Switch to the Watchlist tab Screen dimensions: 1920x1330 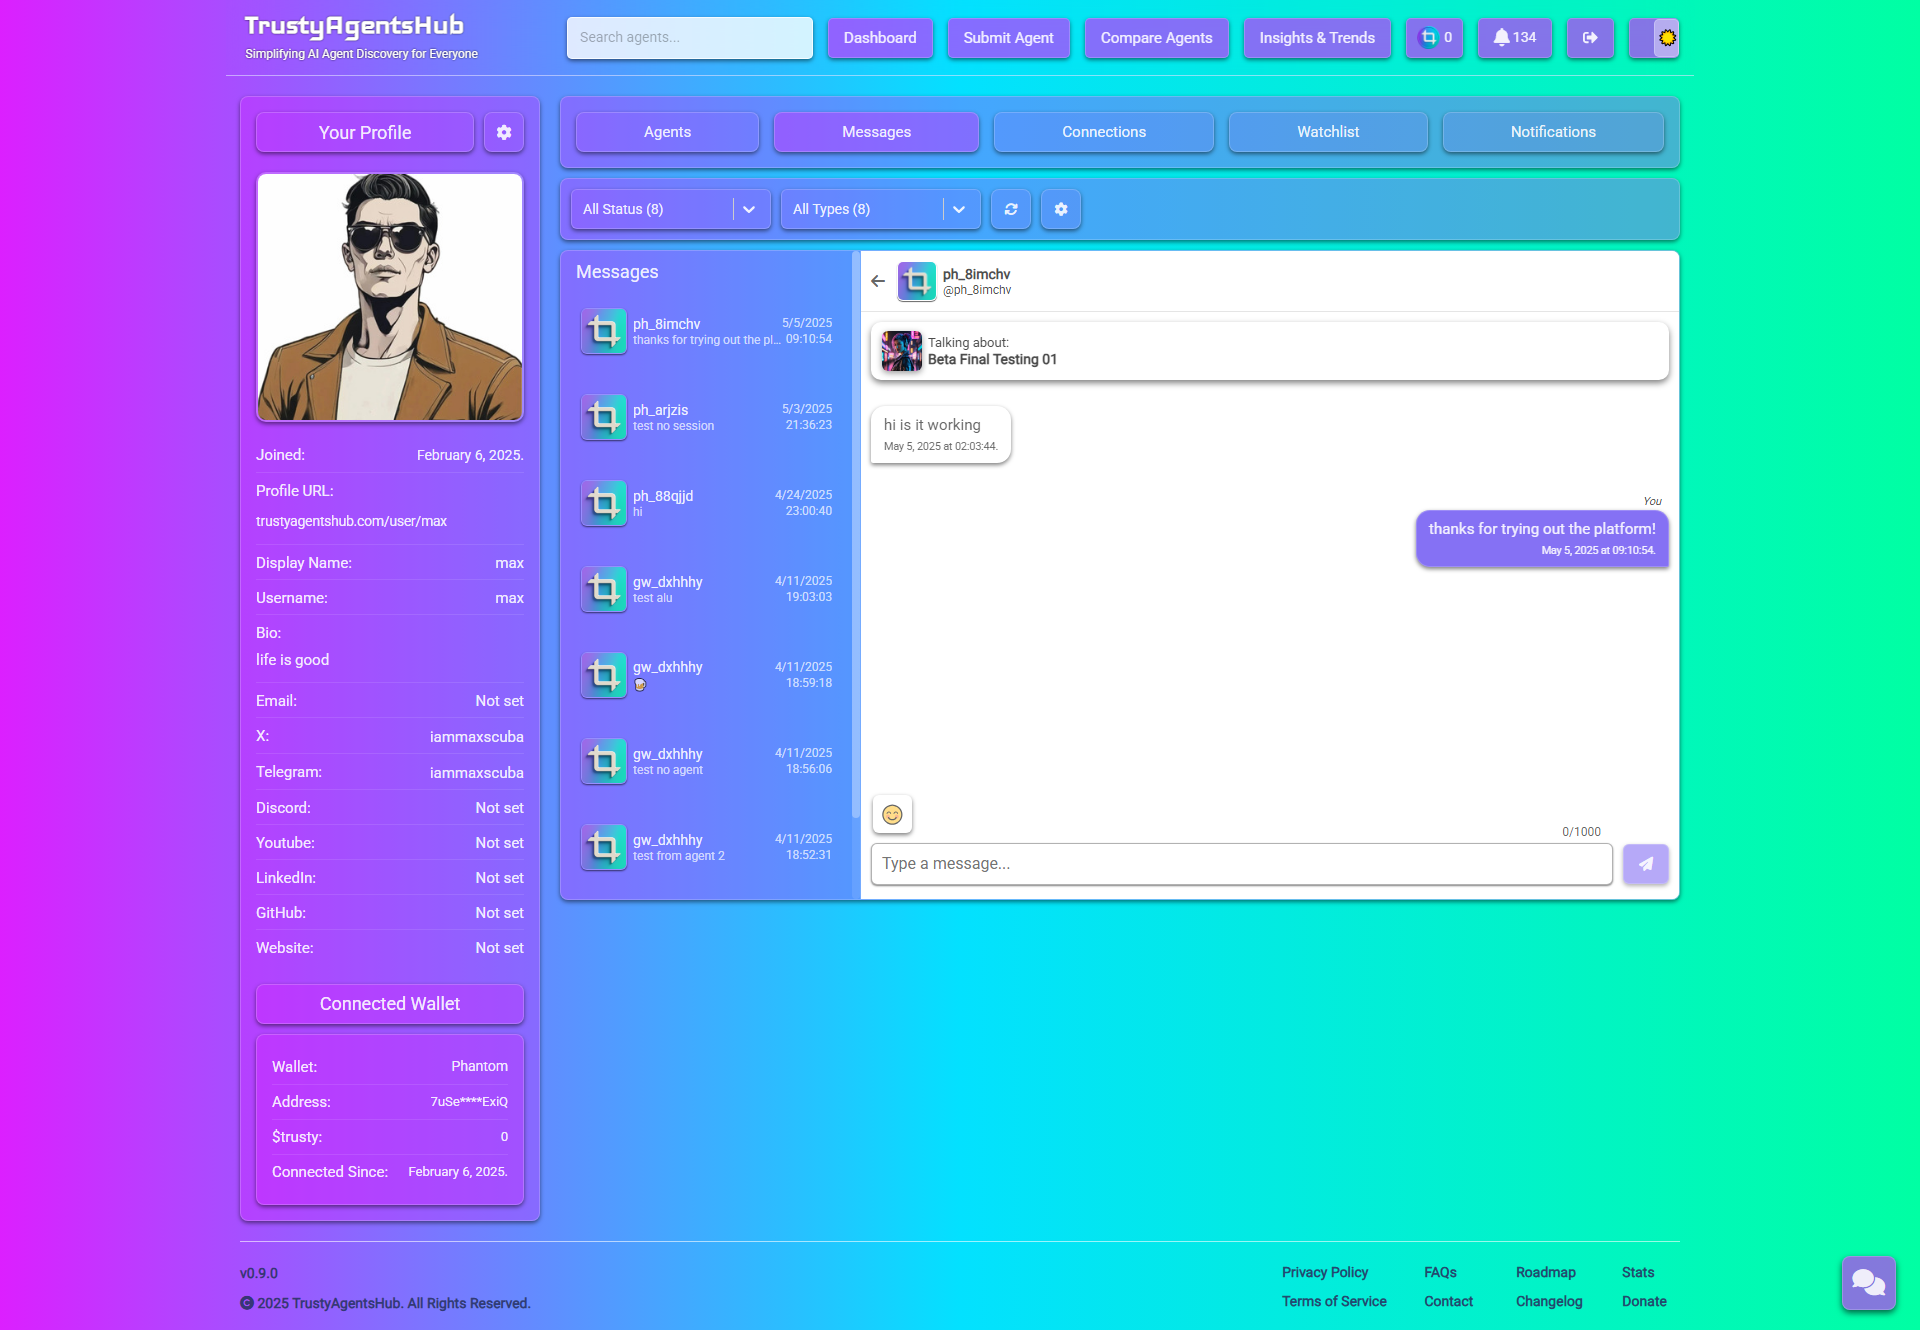click(1327, 132)
